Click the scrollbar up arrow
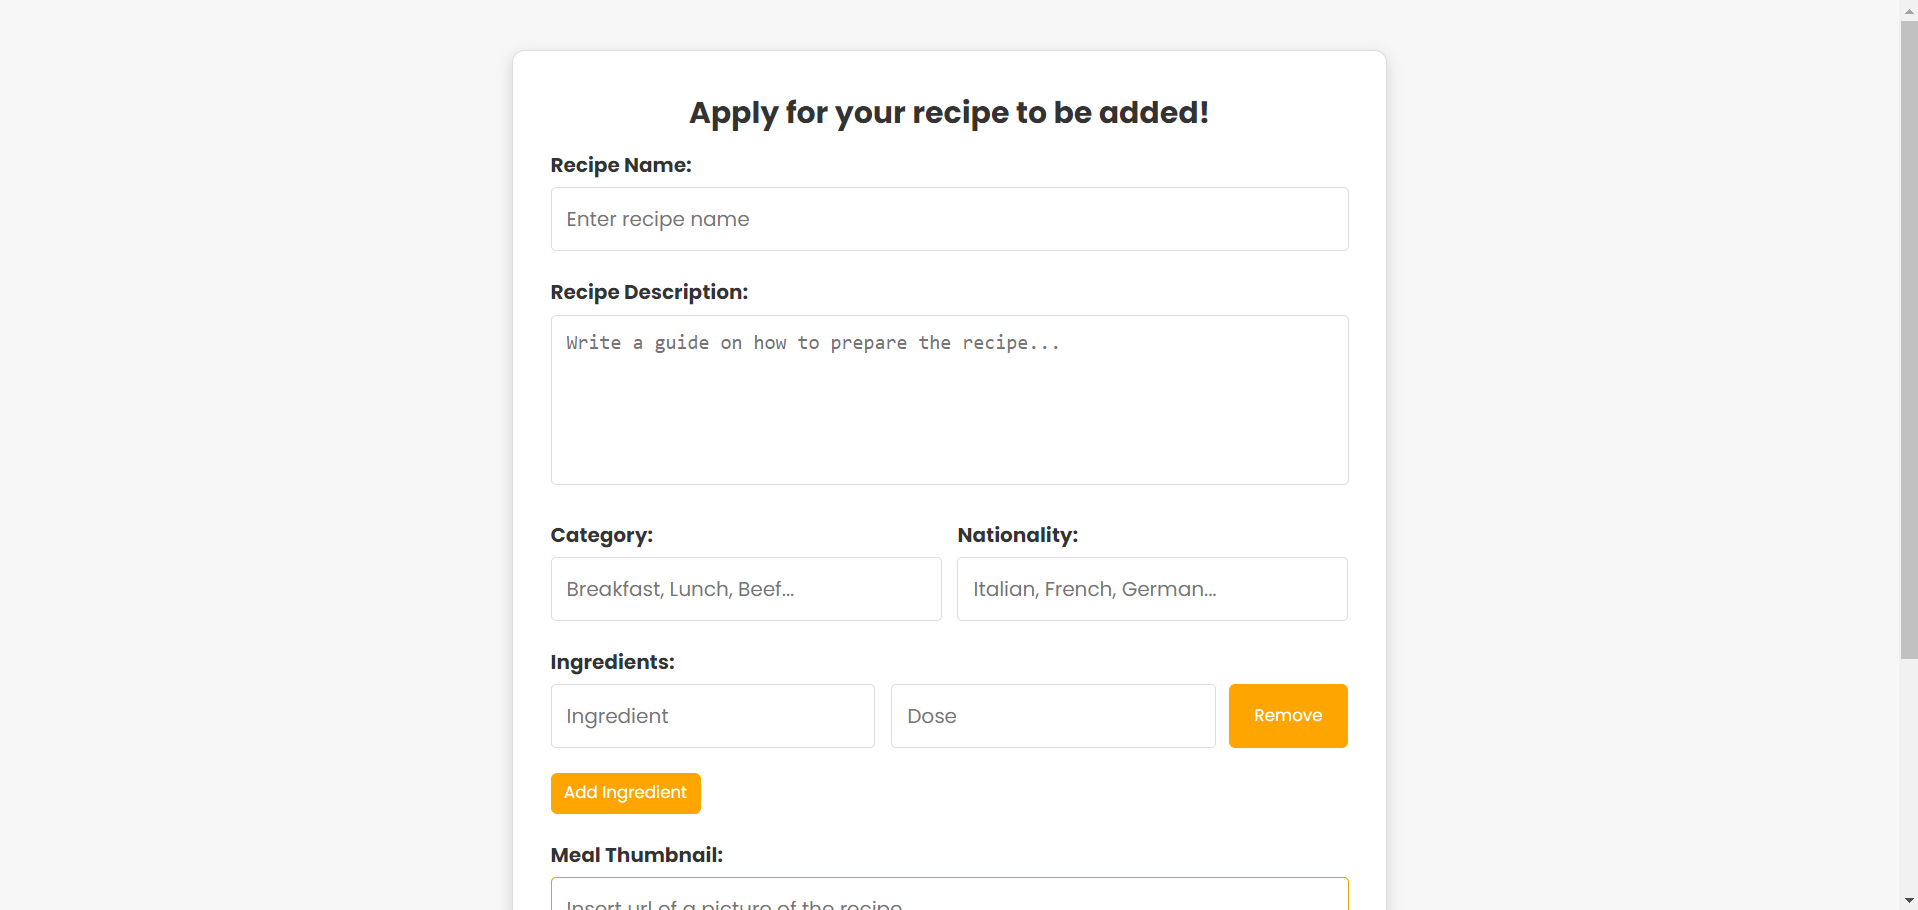This screenshot has width=1918, height=910. pos(1908,8)
